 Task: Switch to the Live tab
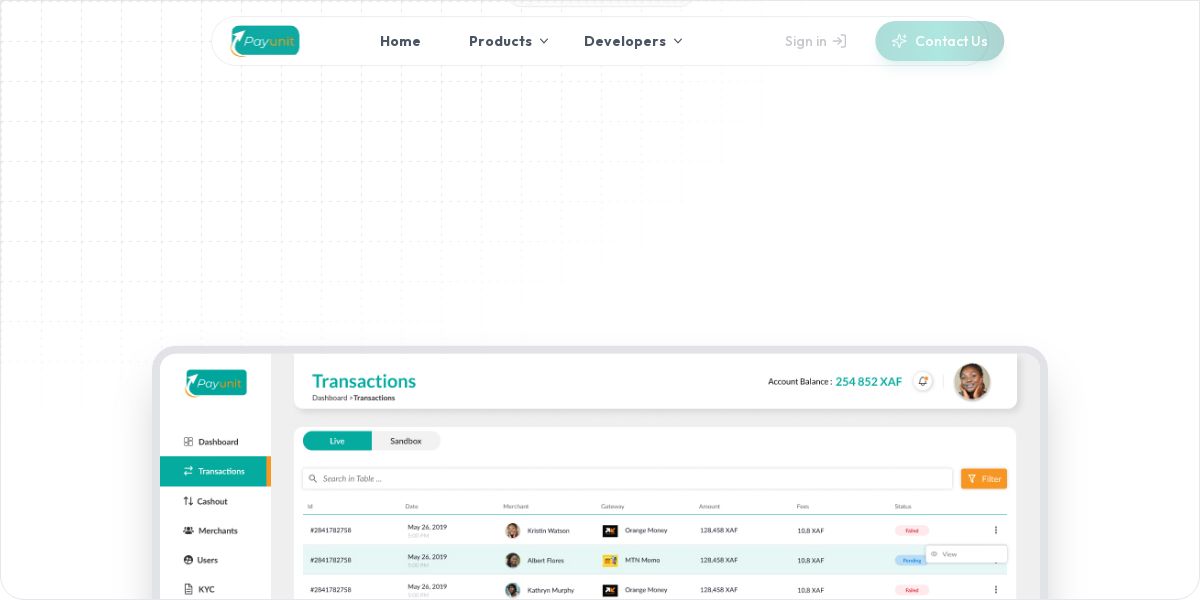337,441
